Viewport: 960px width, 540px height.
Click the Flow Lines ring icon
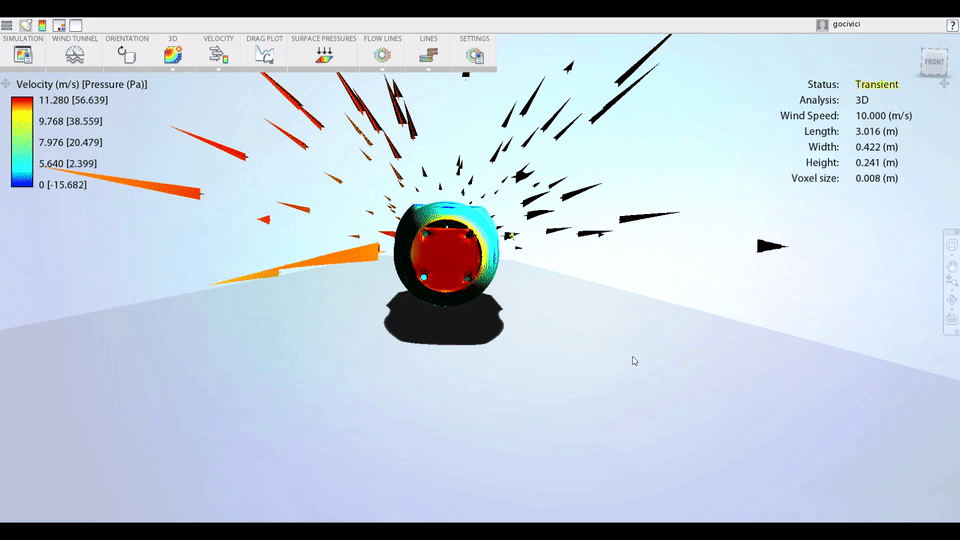click(x=383, y=55)
